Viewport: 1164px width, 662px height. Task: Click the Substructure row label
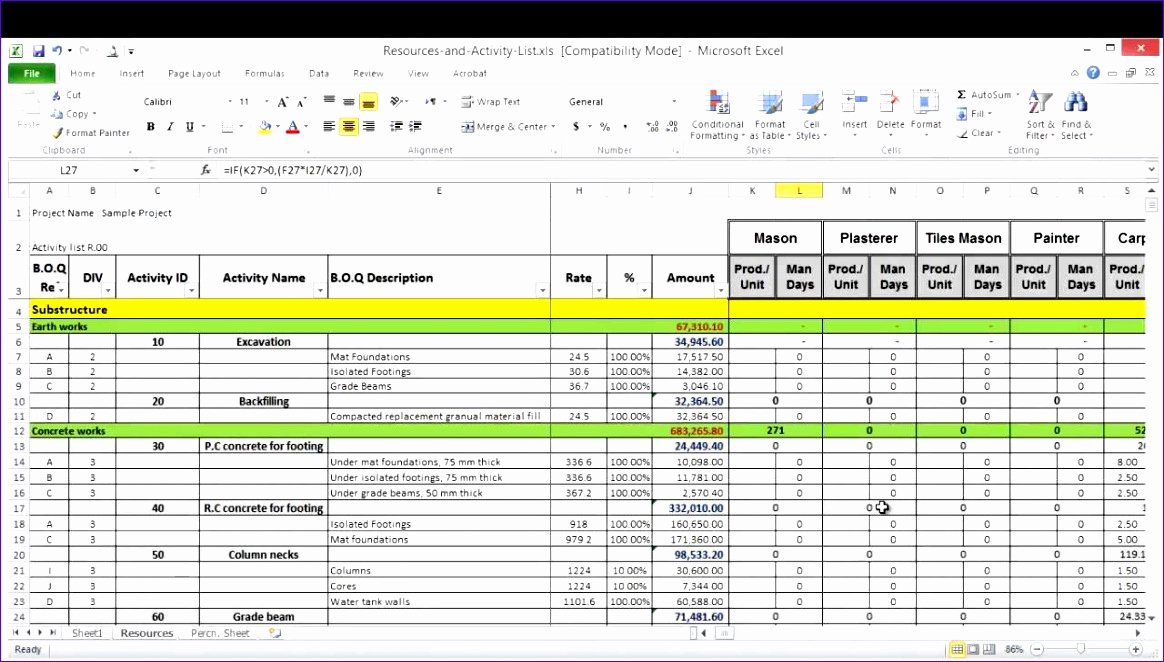pos(69,309)
